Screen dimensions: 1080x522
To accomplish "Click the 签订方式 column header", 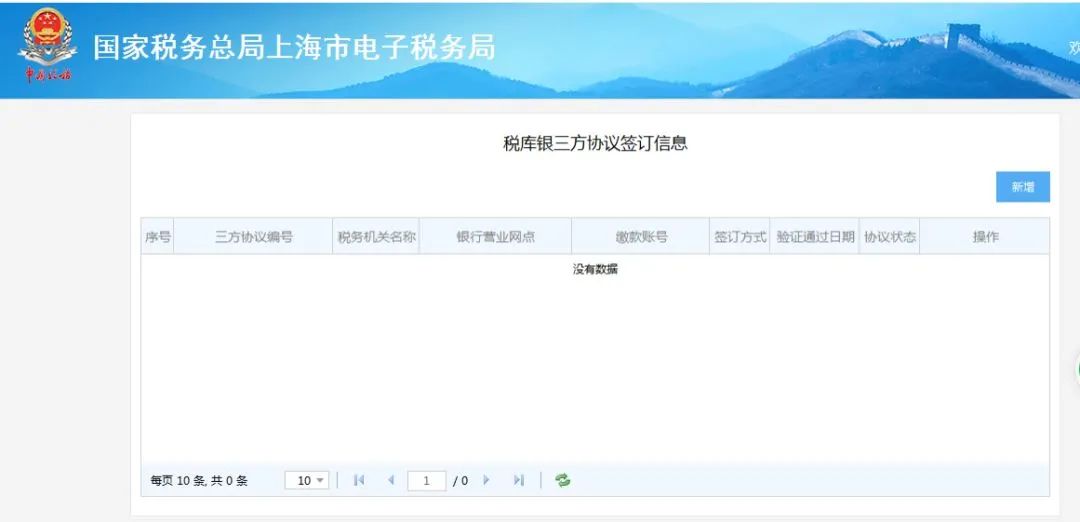I will click(x=740, y=237).
